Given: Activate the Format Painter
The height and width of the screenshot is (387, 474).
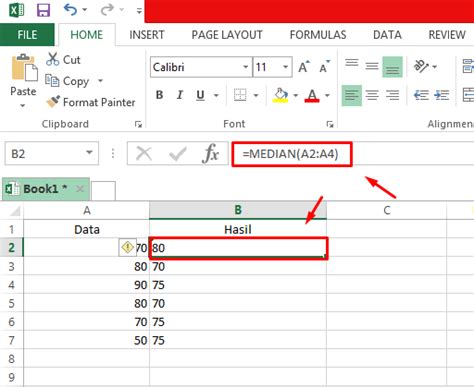Looking at the screenshot, I should coord(91,102).
